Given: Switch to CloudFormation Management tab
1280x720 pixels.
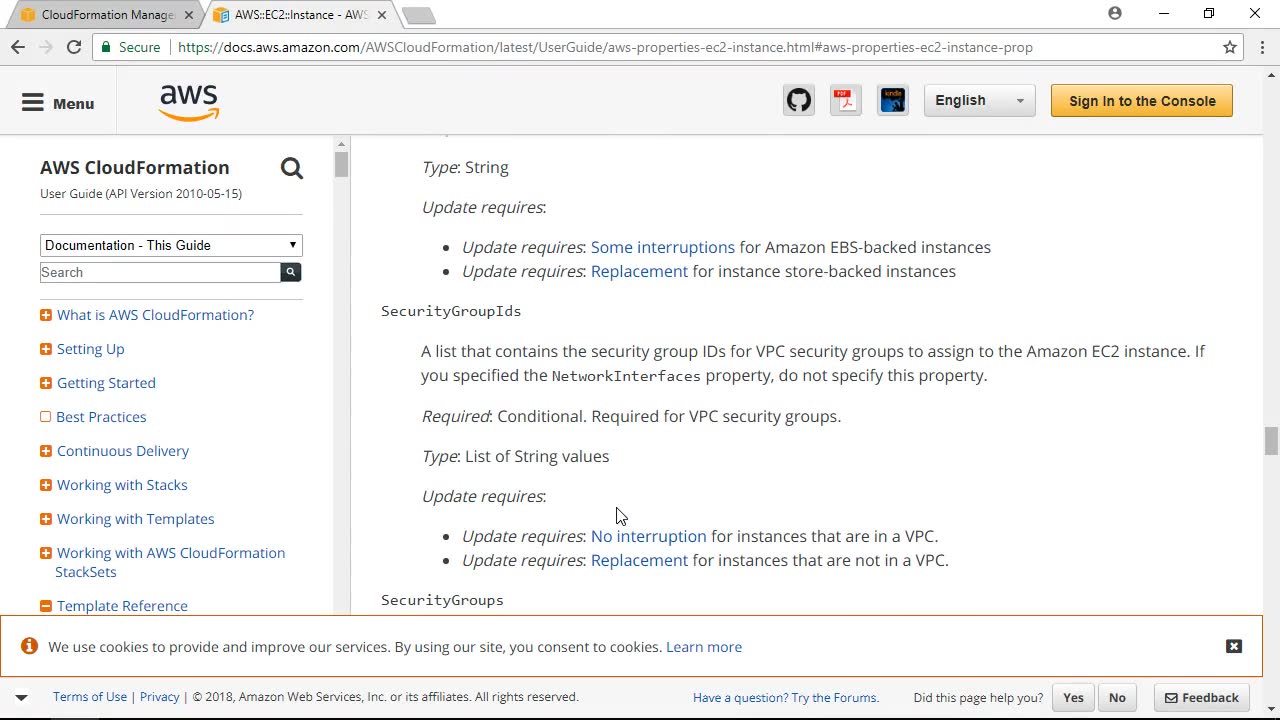Looking at the screenshot, I should coord(106,15).
